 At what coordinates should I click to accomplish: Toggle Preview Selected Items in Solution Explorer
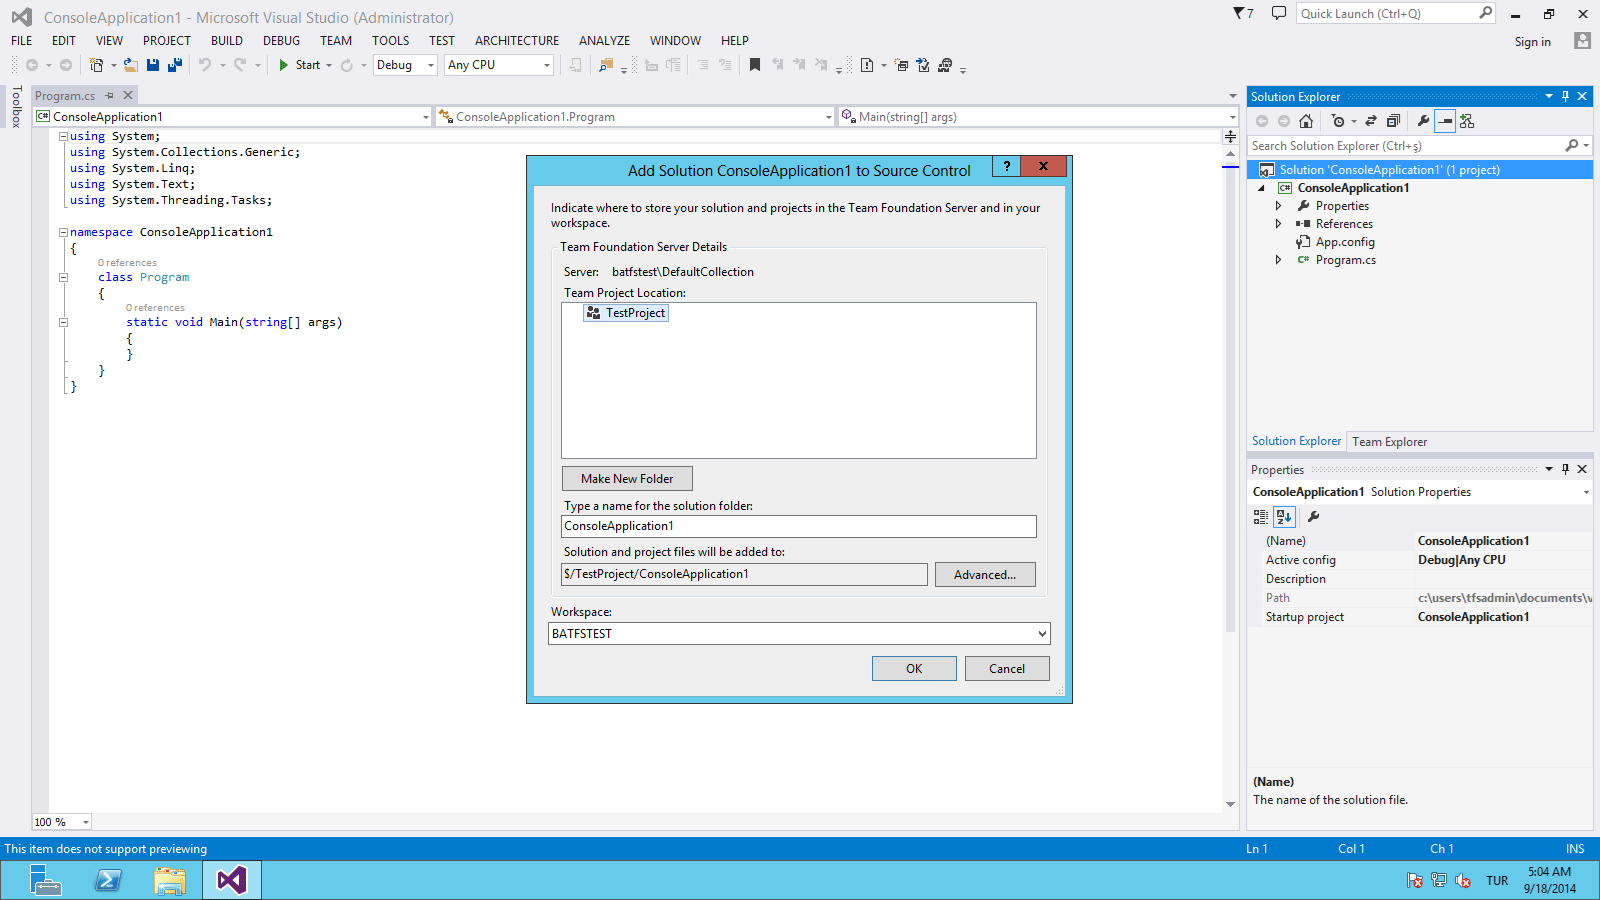click(x=1445, y=121)
